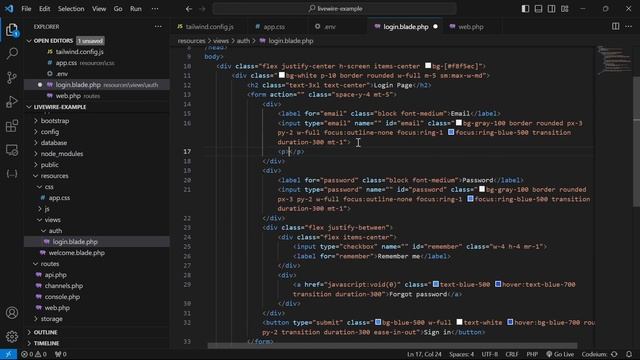
Task: Open the File menu
Action: click(26, 9)
